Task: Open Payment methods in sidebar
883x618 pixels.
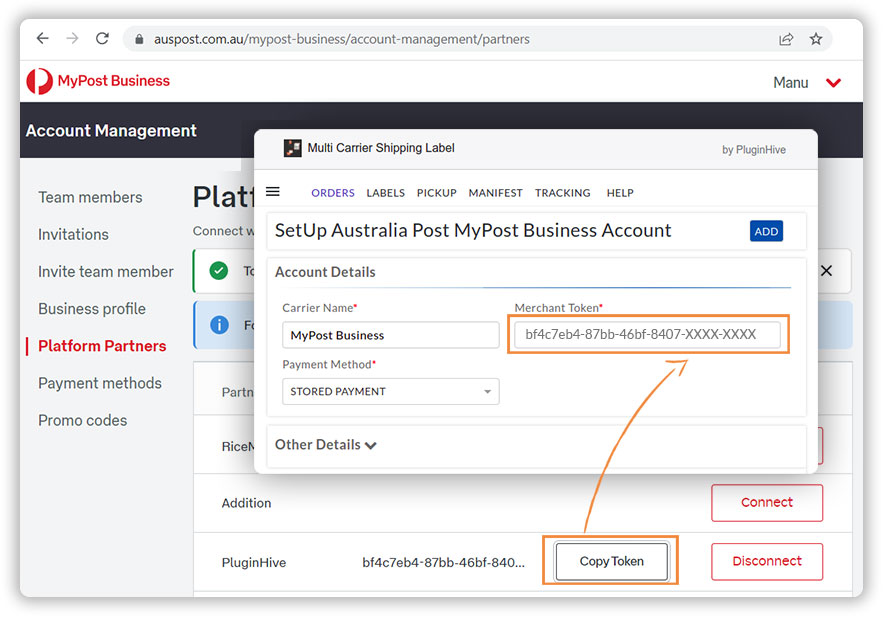Action: 100,383
